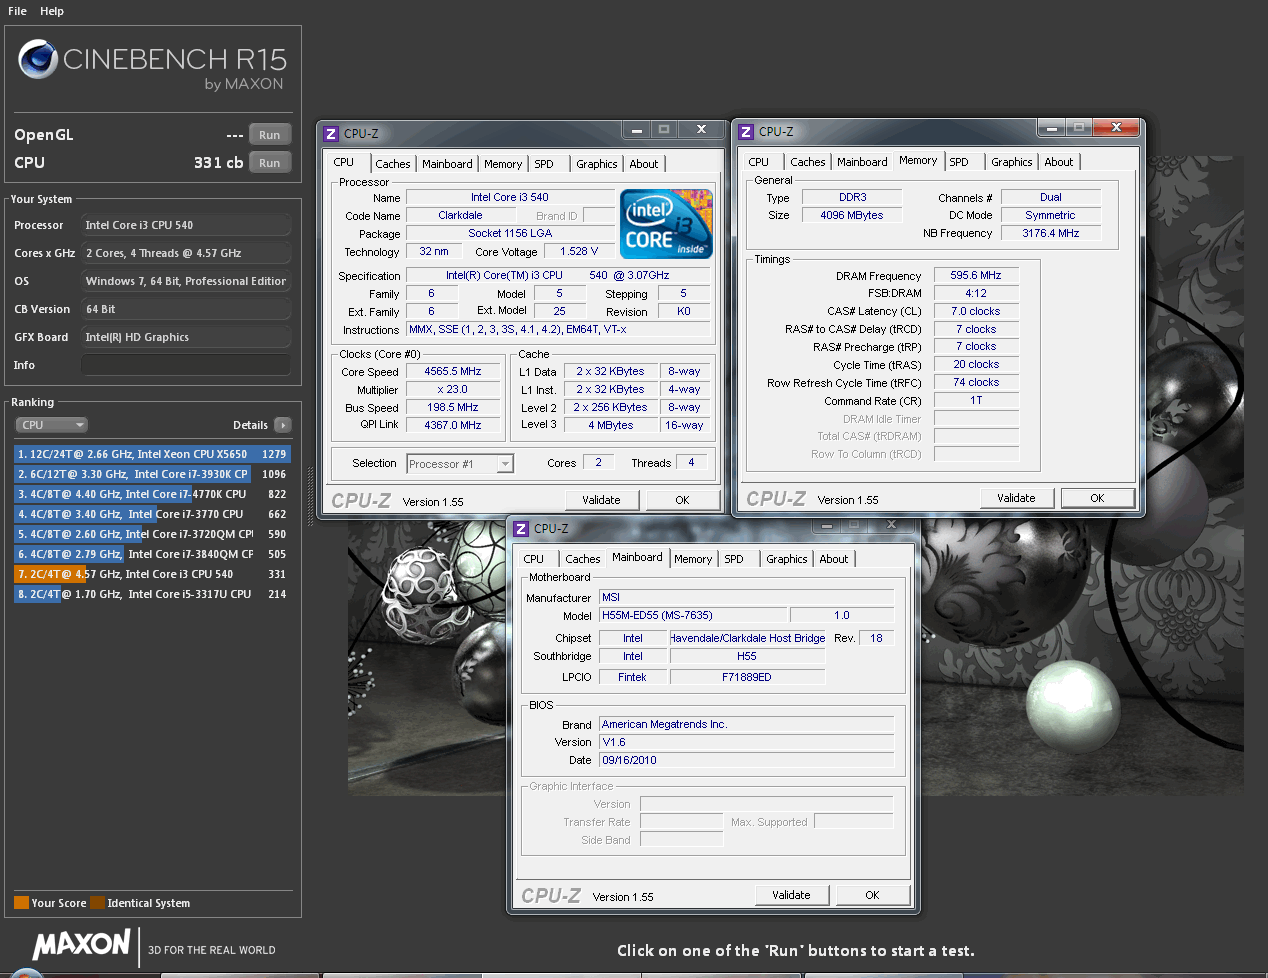Screen dimensions: 1268x978
Task: Click the CPU-Z icon in CPU tab window title
Action: pos(331,133)
